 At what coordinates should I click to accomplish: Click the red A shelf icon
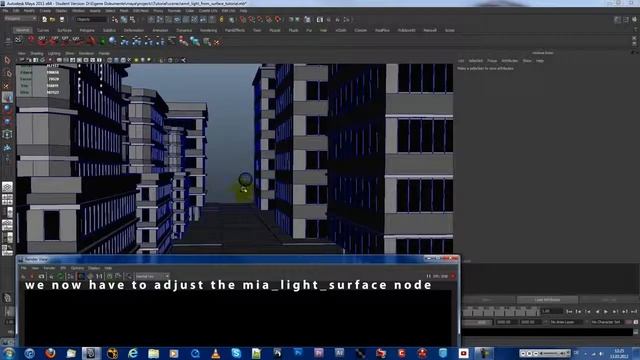(91, 40)
